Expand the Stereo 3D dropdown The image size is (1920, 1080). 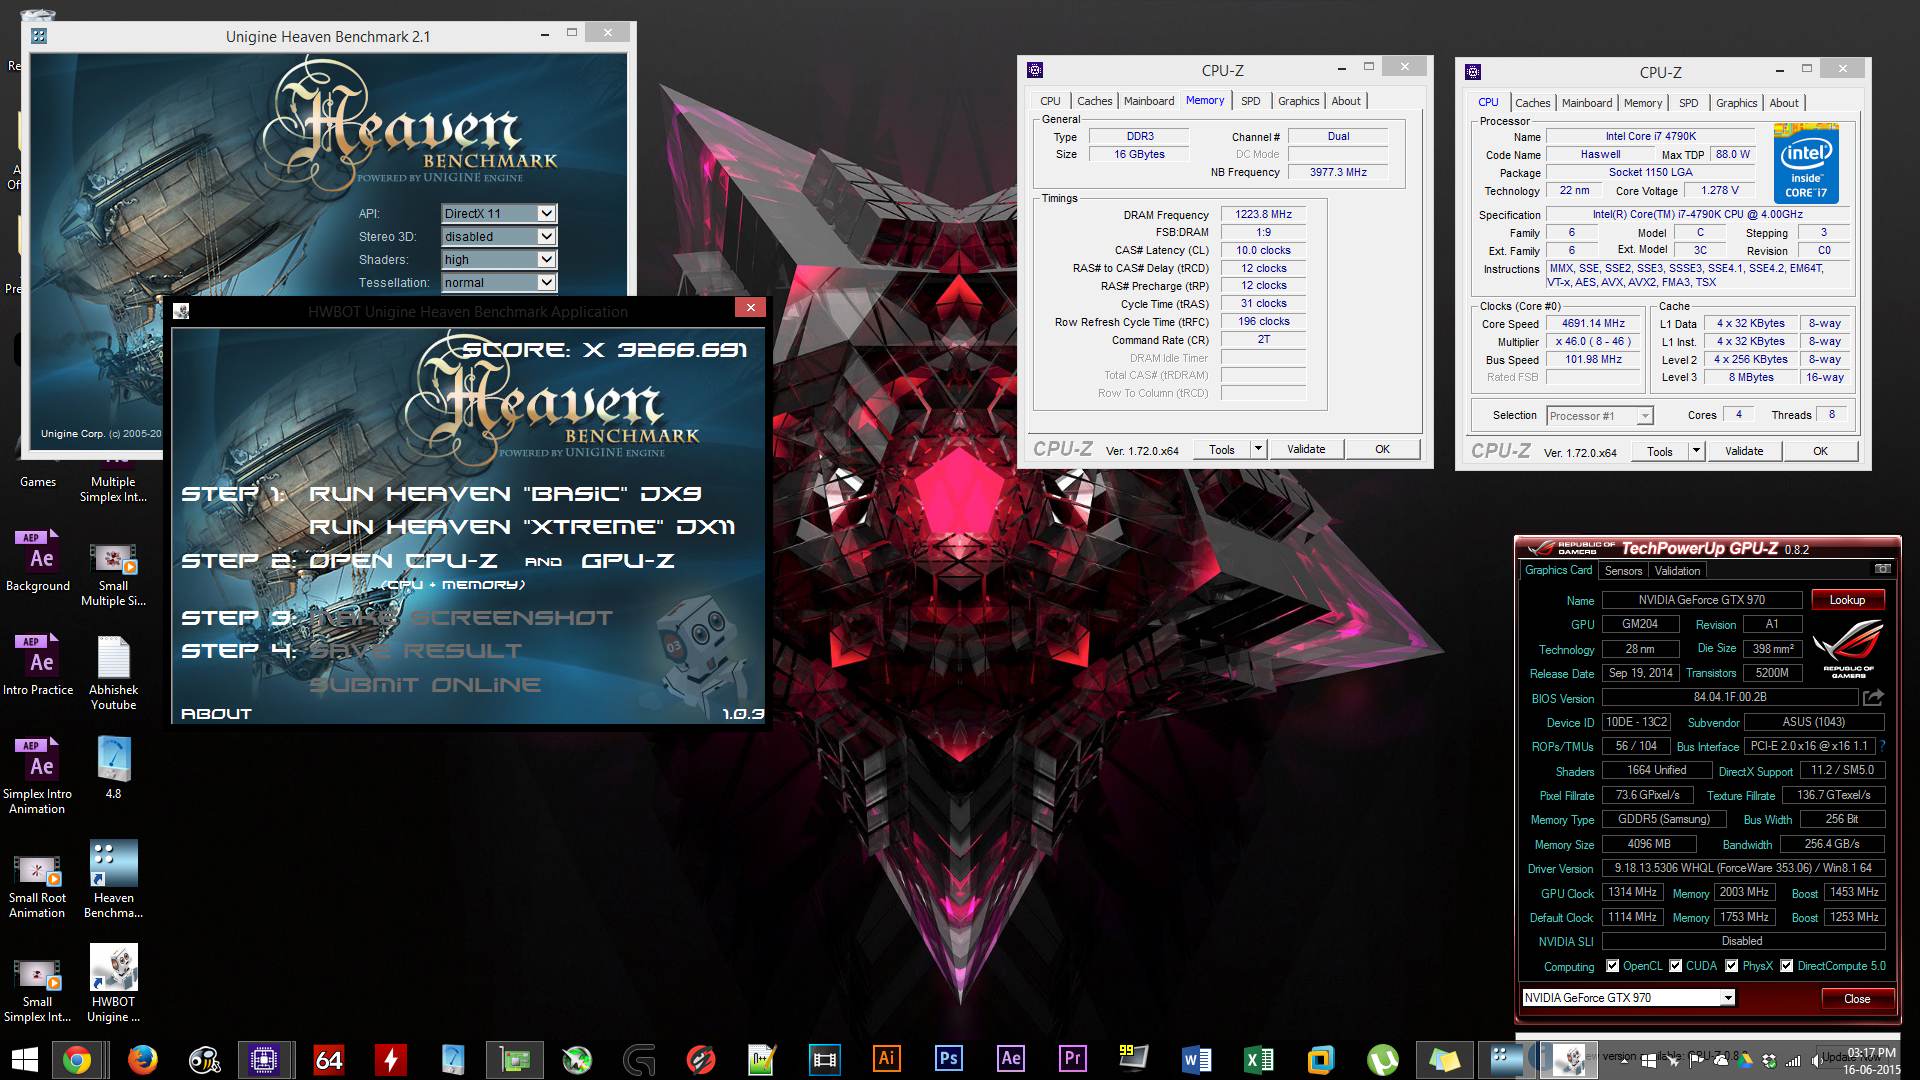[x=546, y=236]
